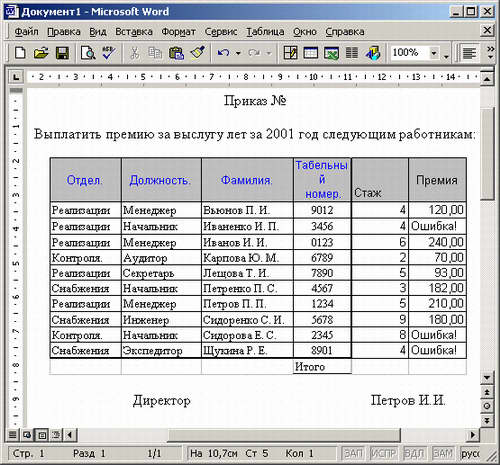Toggle the ЗАП macro recording indicator

(353, 453)
